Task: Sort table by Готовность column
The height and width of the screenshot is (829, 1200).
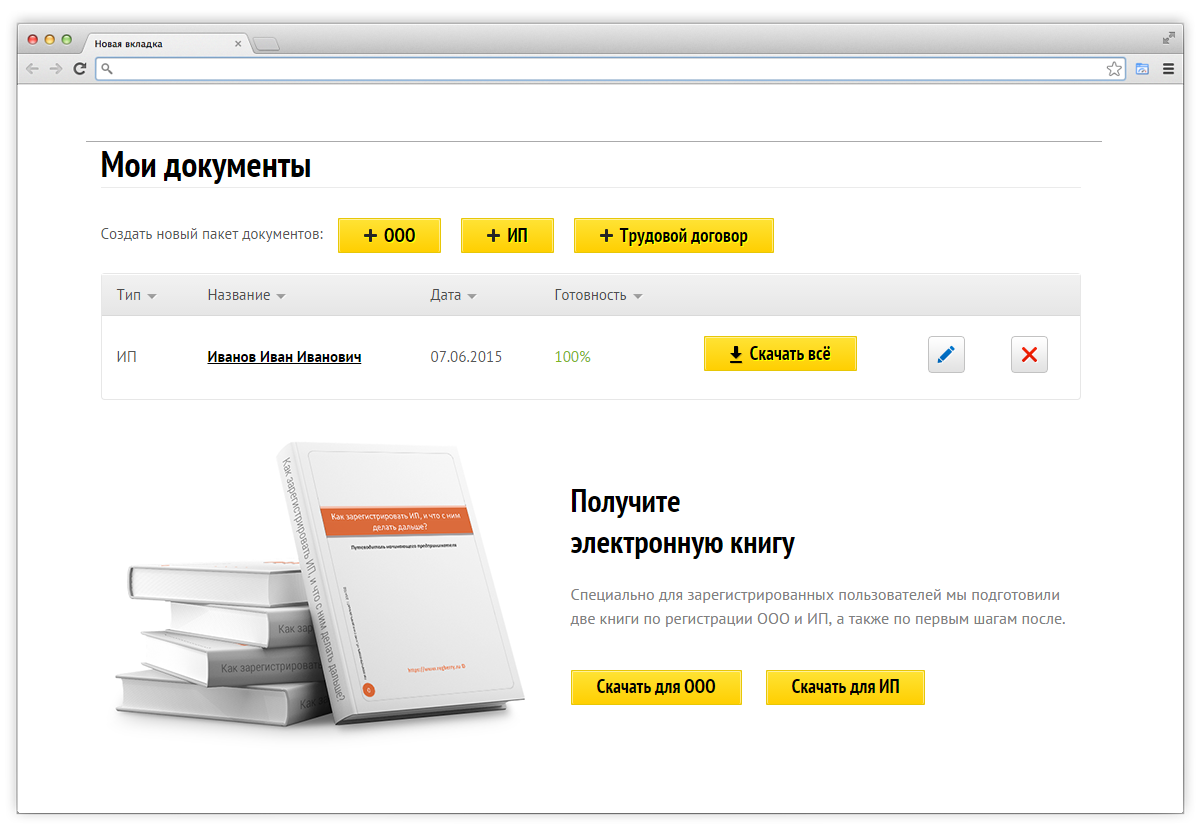Action: tap(598, 295)
